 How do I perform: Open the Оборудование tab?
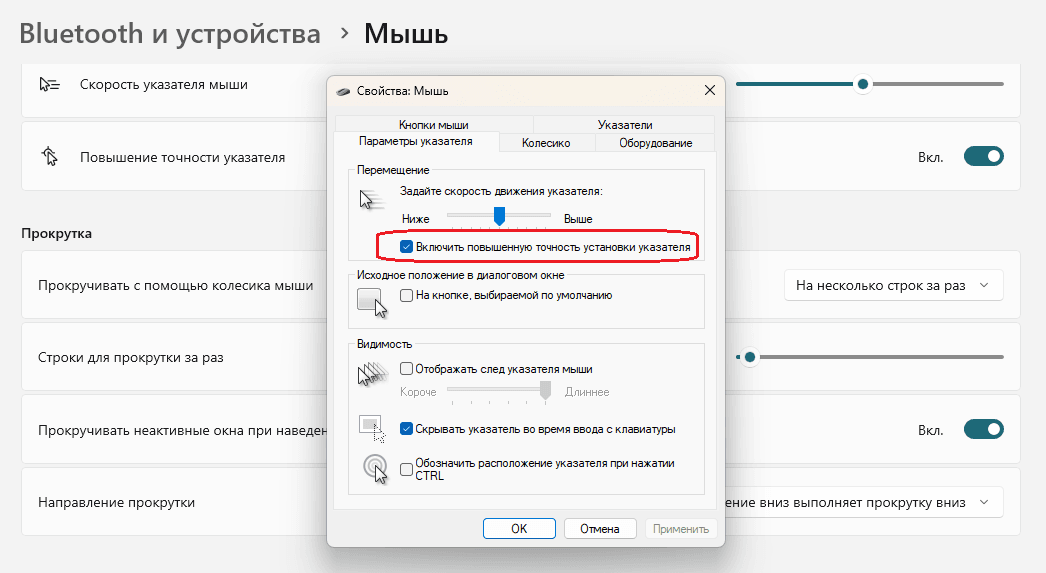coord(655,143)
